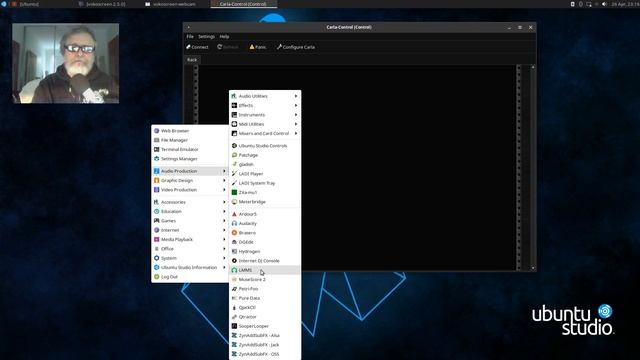Open ZynAddSubFX - Jack entry

pyautogui.click(x=265, y=345)
